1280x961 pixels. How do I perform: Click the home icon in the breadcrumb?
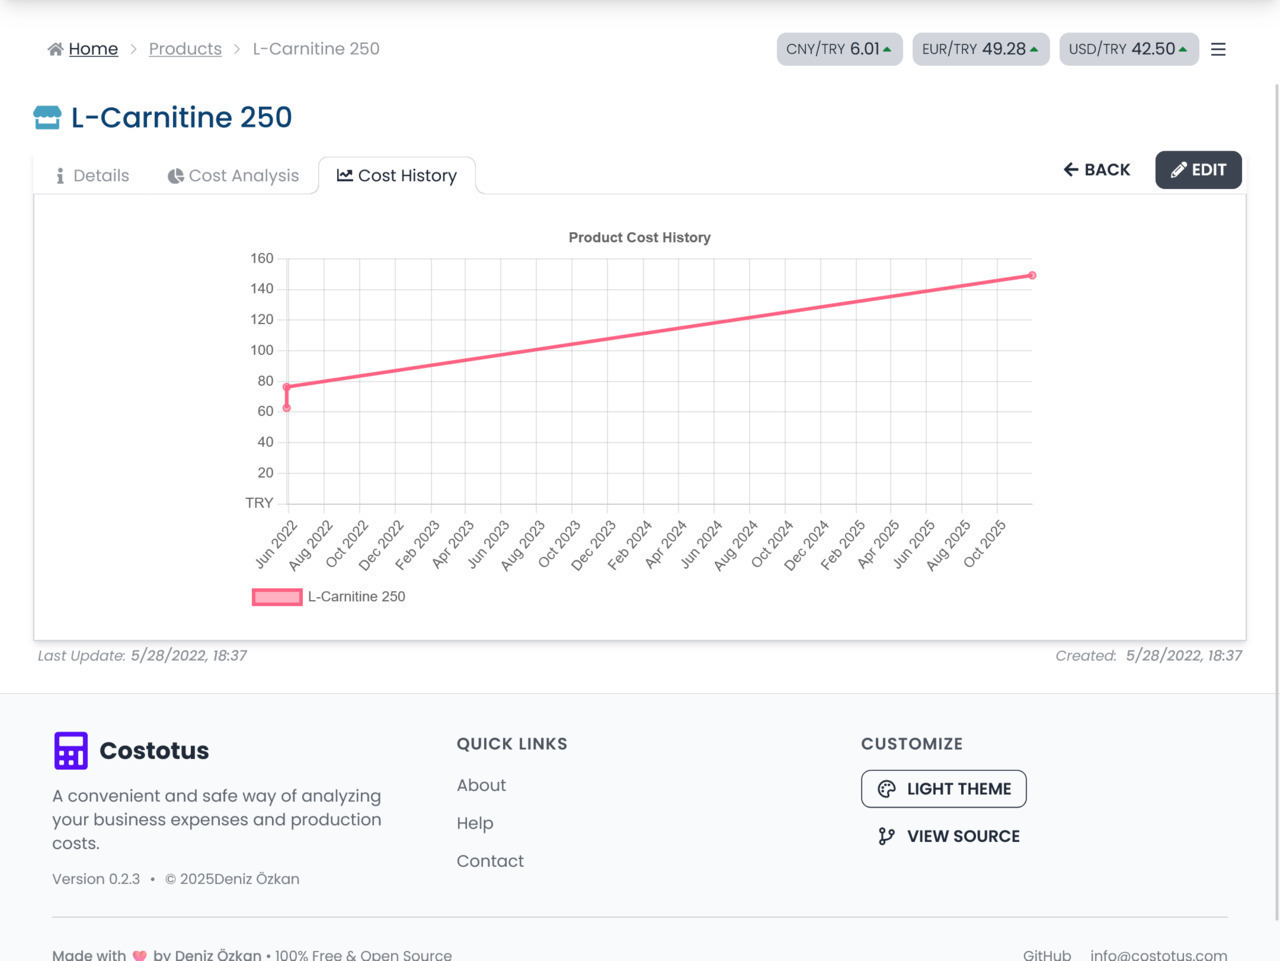point(55,49)
